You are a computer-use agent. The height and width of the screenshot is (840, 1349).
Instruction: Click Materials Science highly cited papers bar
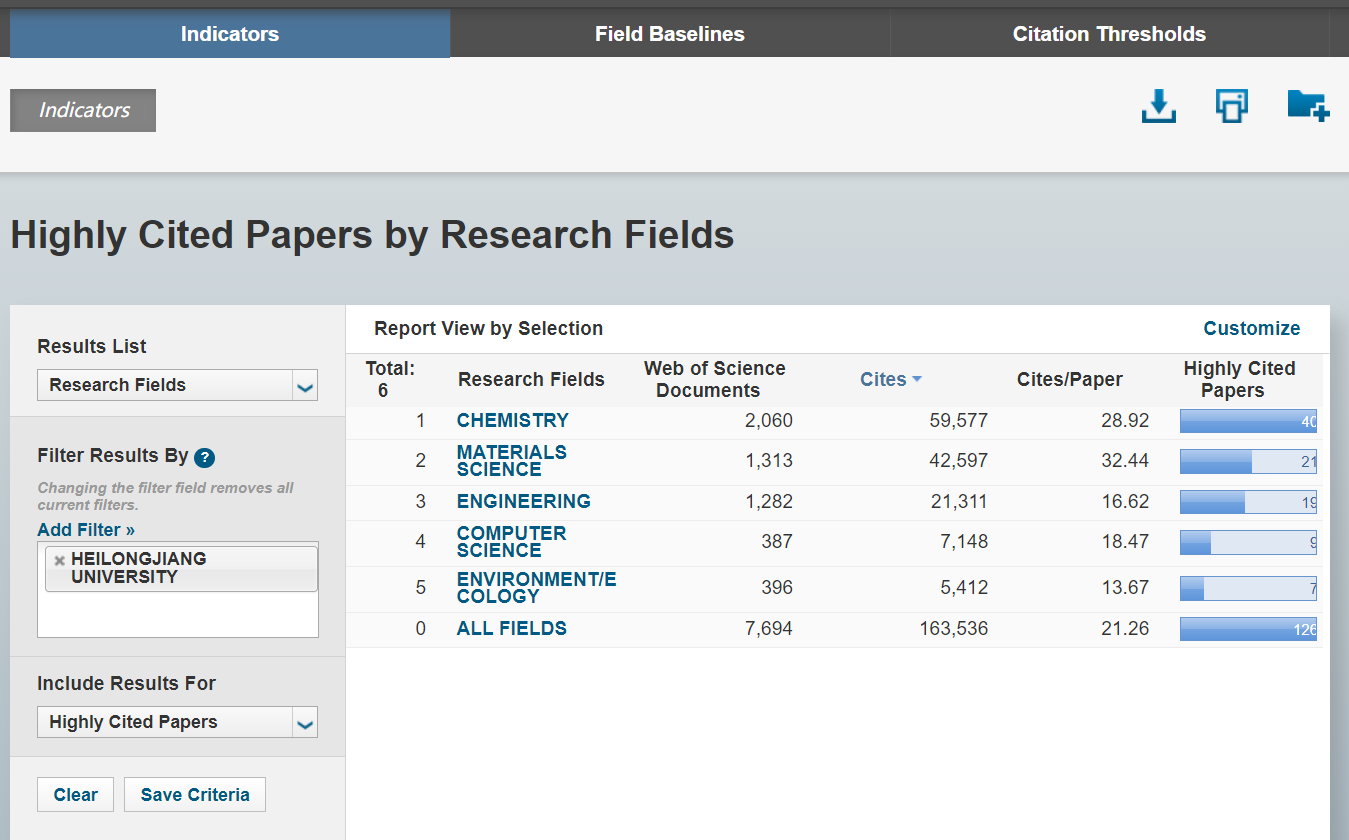tap(1248, 461)
